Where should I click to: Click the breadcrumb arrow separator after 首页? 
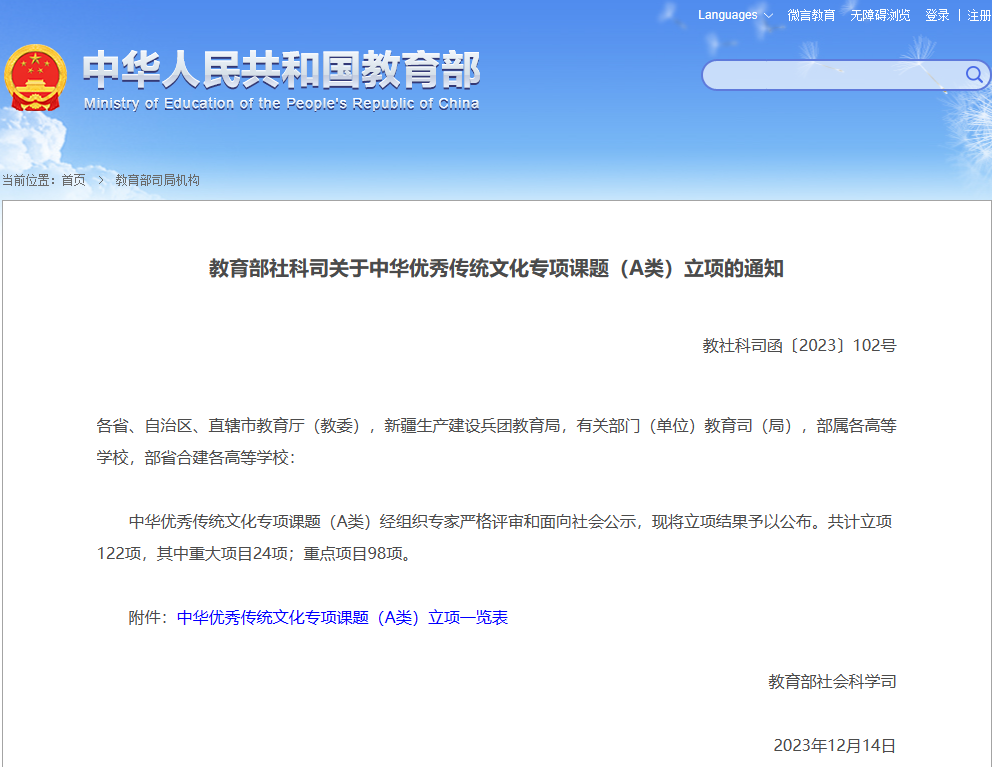pos(101,180)
